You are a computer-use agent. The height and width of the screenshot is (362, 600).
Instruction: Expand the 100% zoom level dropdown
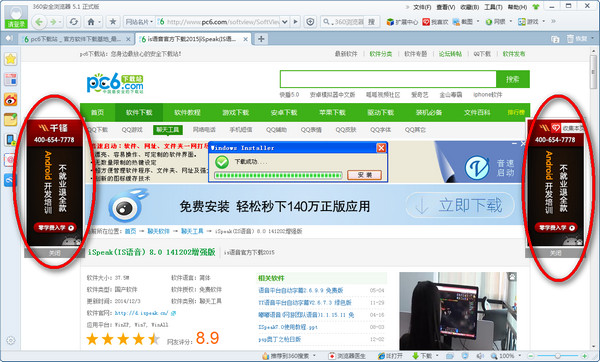click(x=520, y=356)
